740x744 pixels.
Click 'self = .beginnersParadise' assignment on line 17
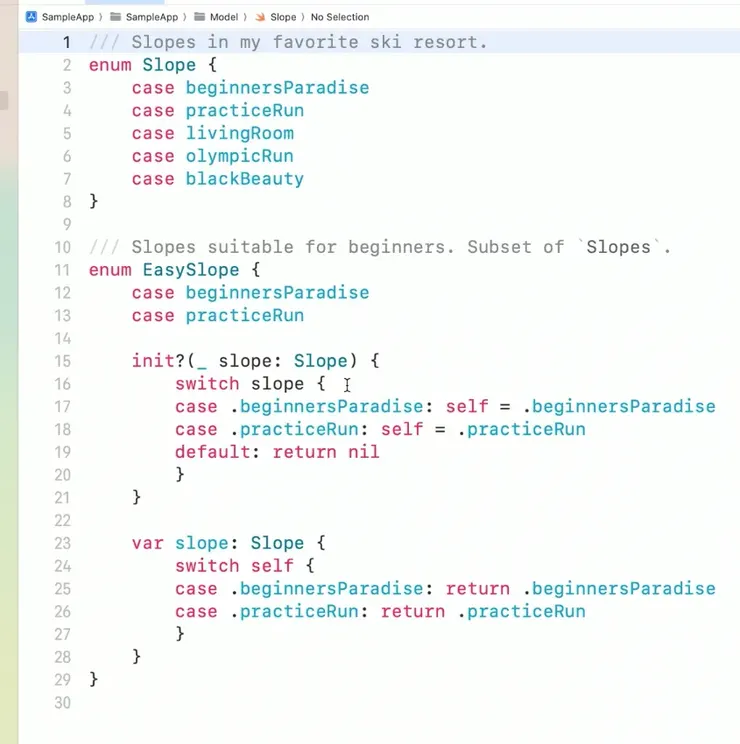[581, 407]
